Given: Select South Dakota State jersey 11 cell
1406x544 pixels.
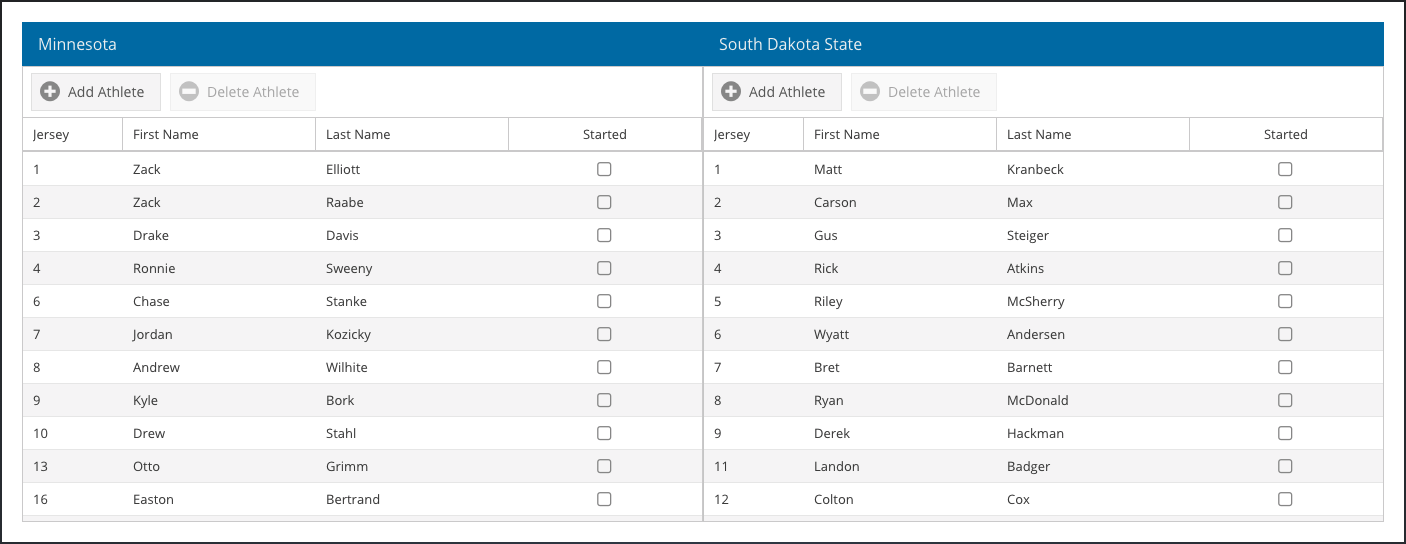Looking at the screenshot, I should (x=754, y=466).
